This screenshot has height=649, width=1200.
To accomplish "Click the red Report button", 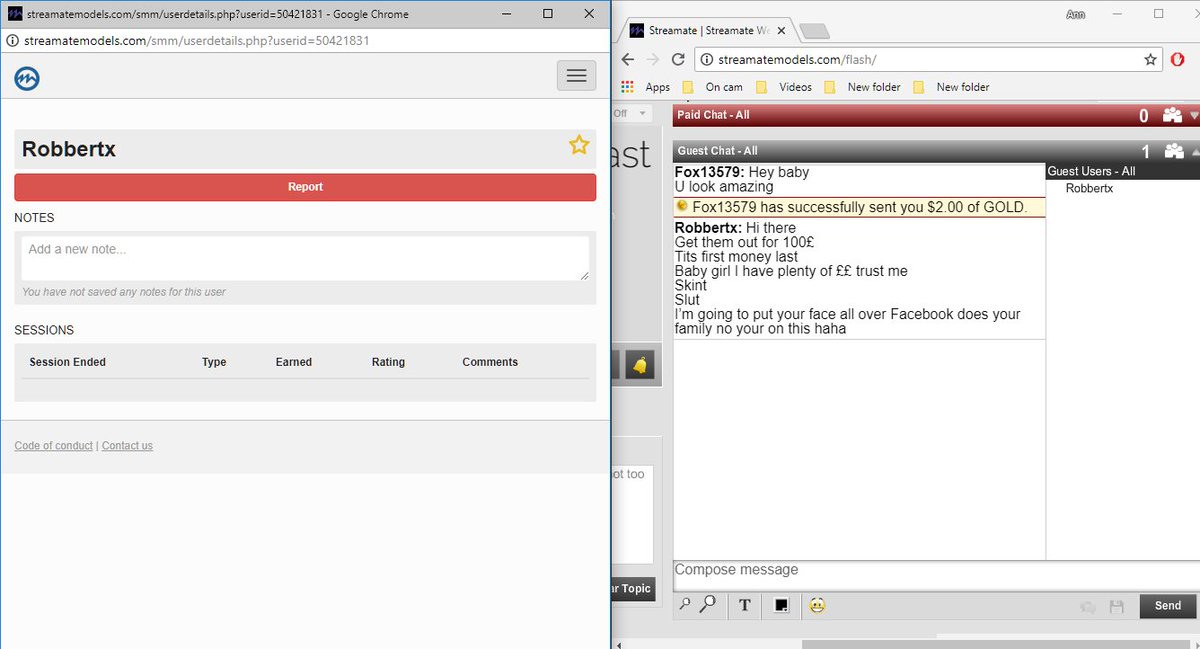I will point(305,187).
